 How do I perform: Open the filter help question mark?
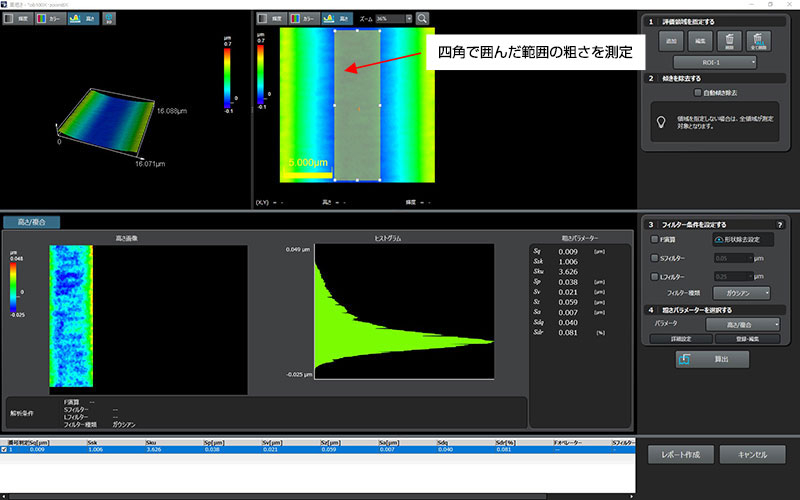(779, 225)
